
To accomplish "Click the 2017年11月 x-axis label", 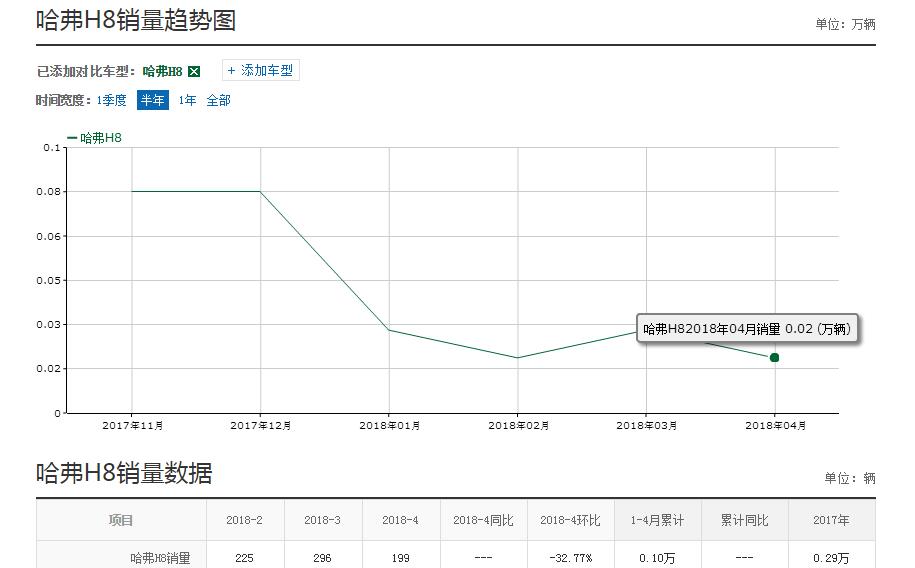I will 132,426.
